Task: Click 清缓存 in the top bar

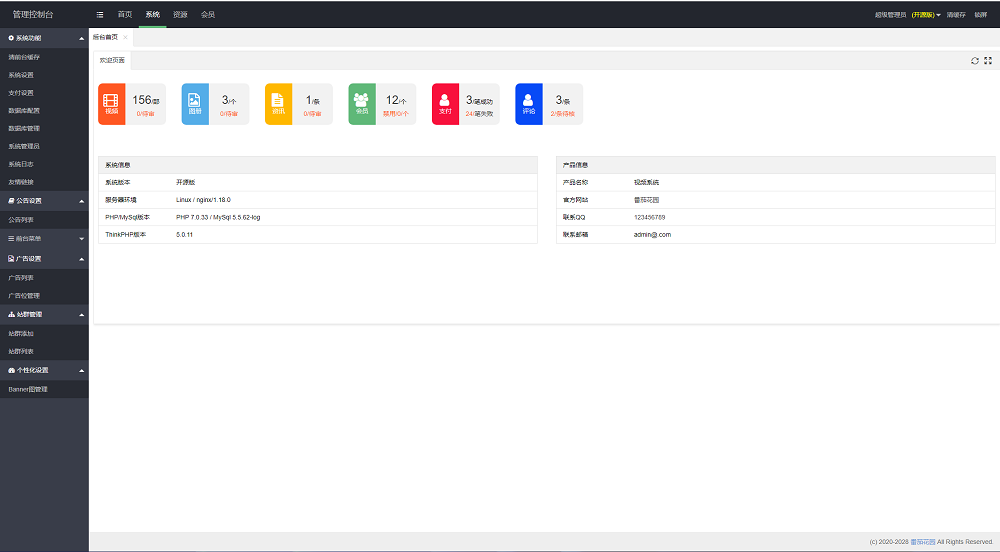Action: pos(956,15)
